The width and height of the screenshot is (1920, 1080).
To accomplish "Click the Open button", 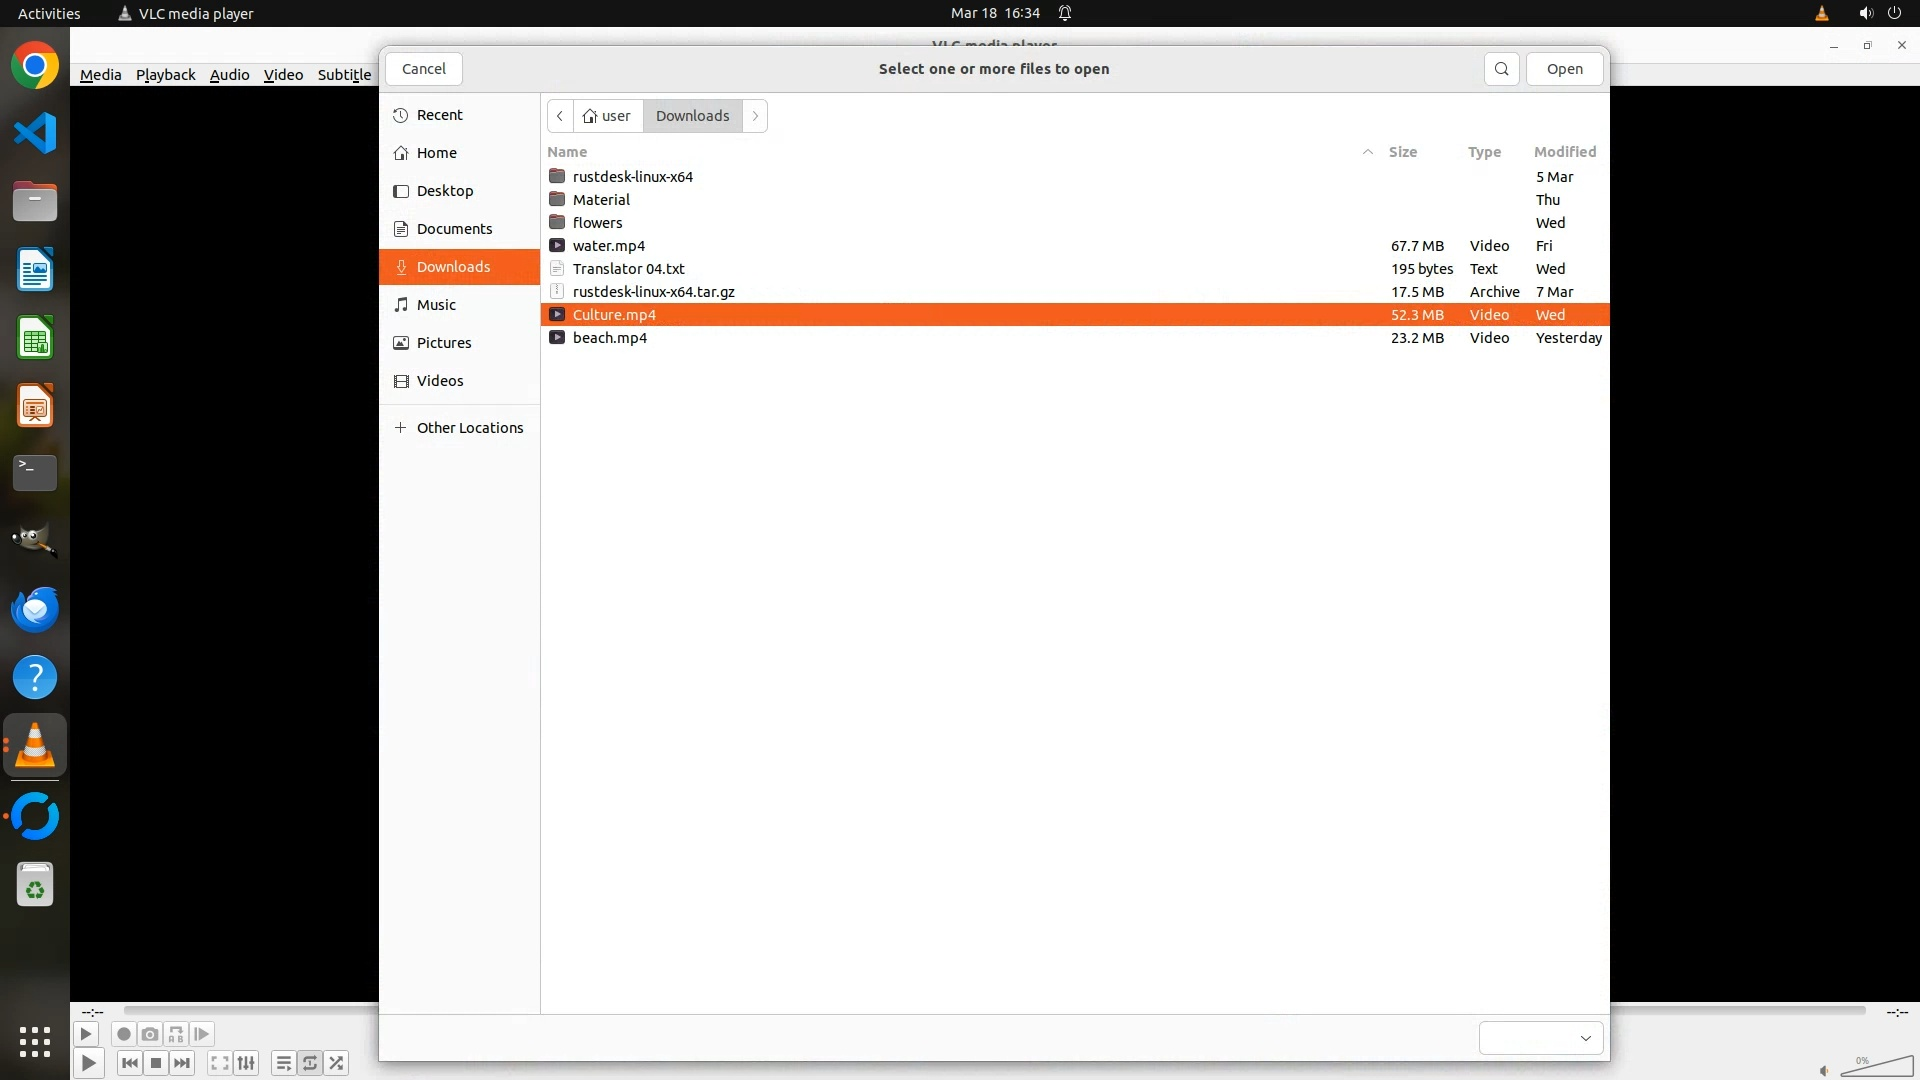I will (x=1564, y=69).
